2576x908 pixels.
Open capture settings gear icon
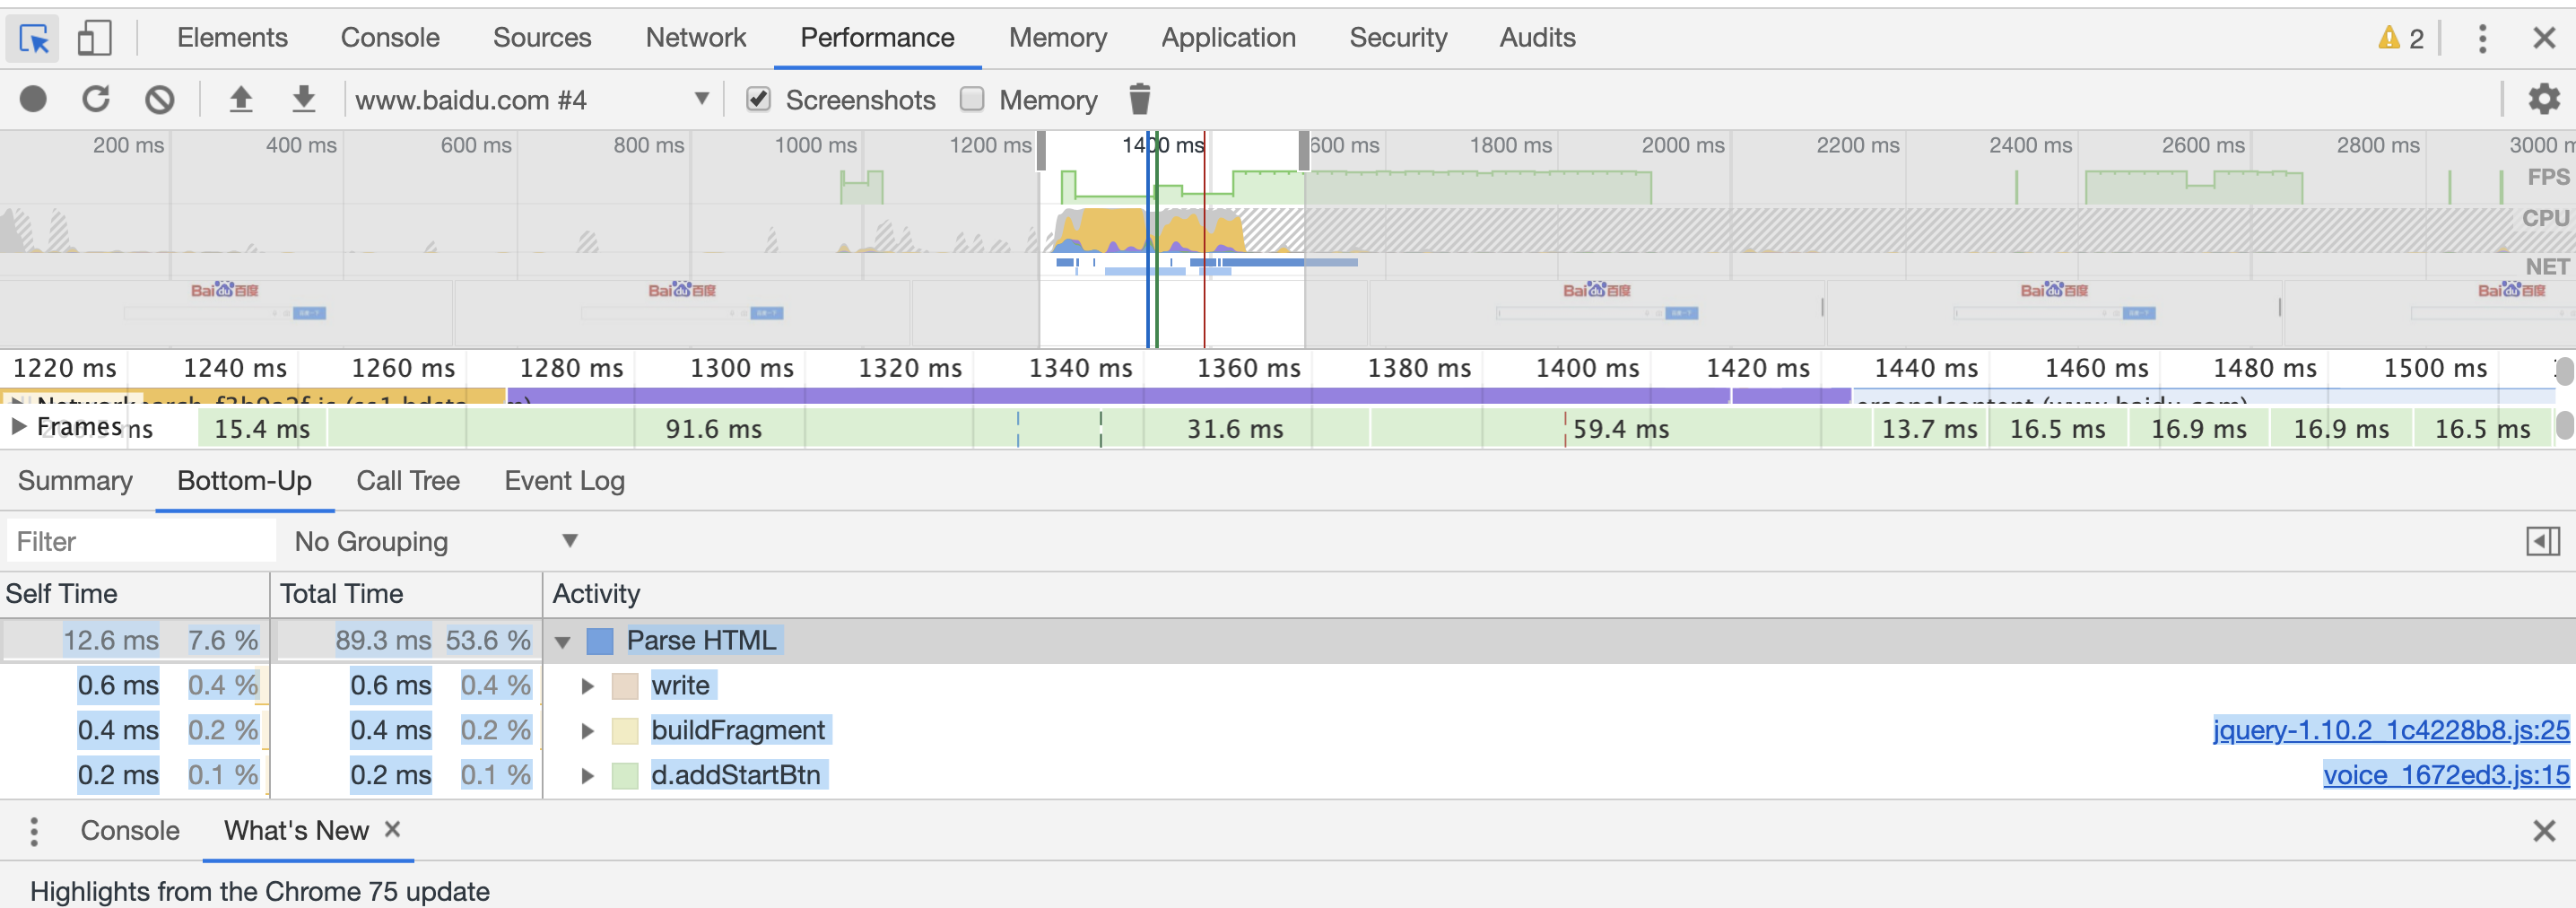coord(2544,99)
